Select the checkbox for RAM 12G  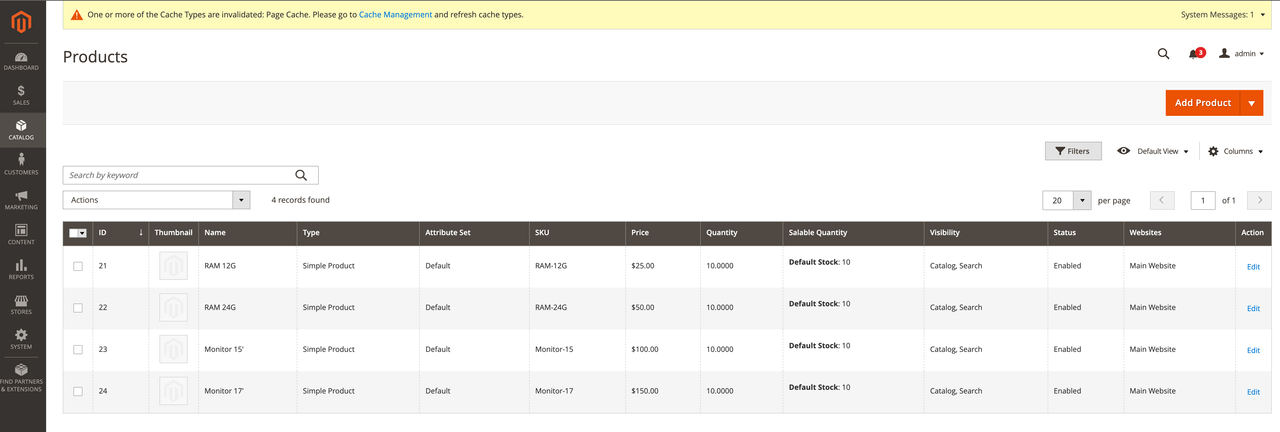[78, 266]
